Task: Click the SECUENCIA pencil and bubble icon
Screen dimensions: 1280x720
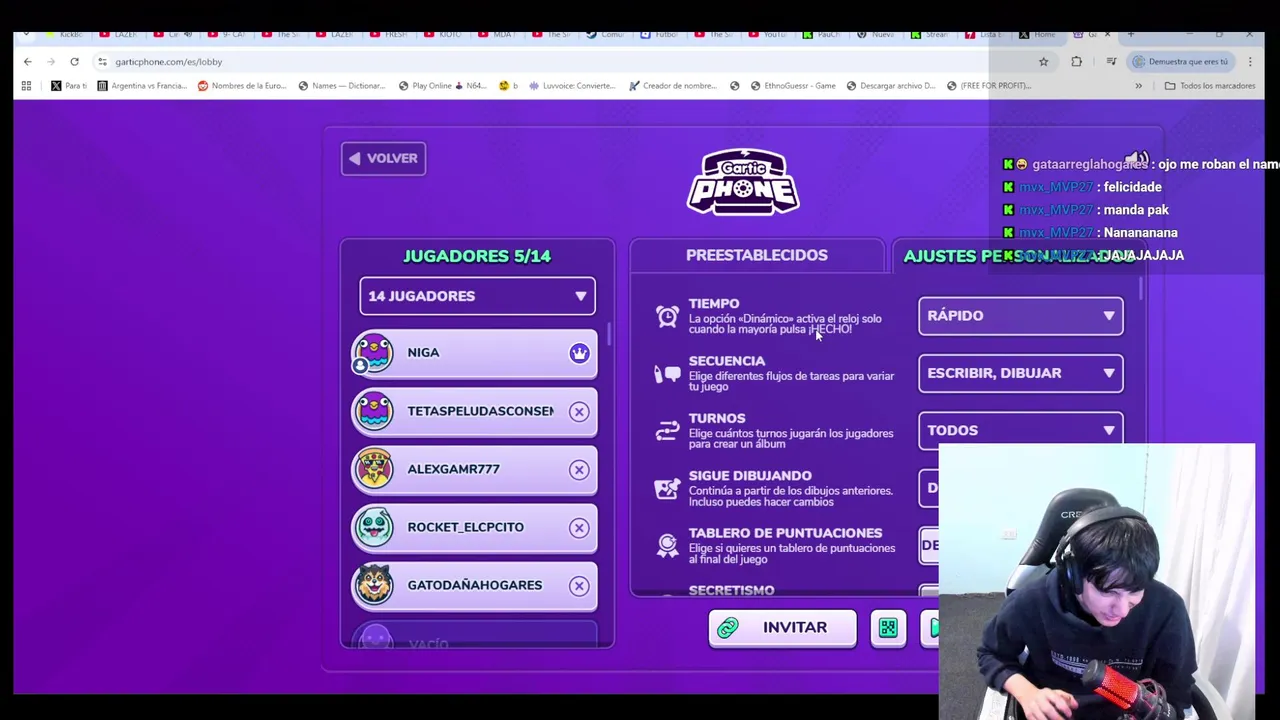Action: (x=667, y=374)
